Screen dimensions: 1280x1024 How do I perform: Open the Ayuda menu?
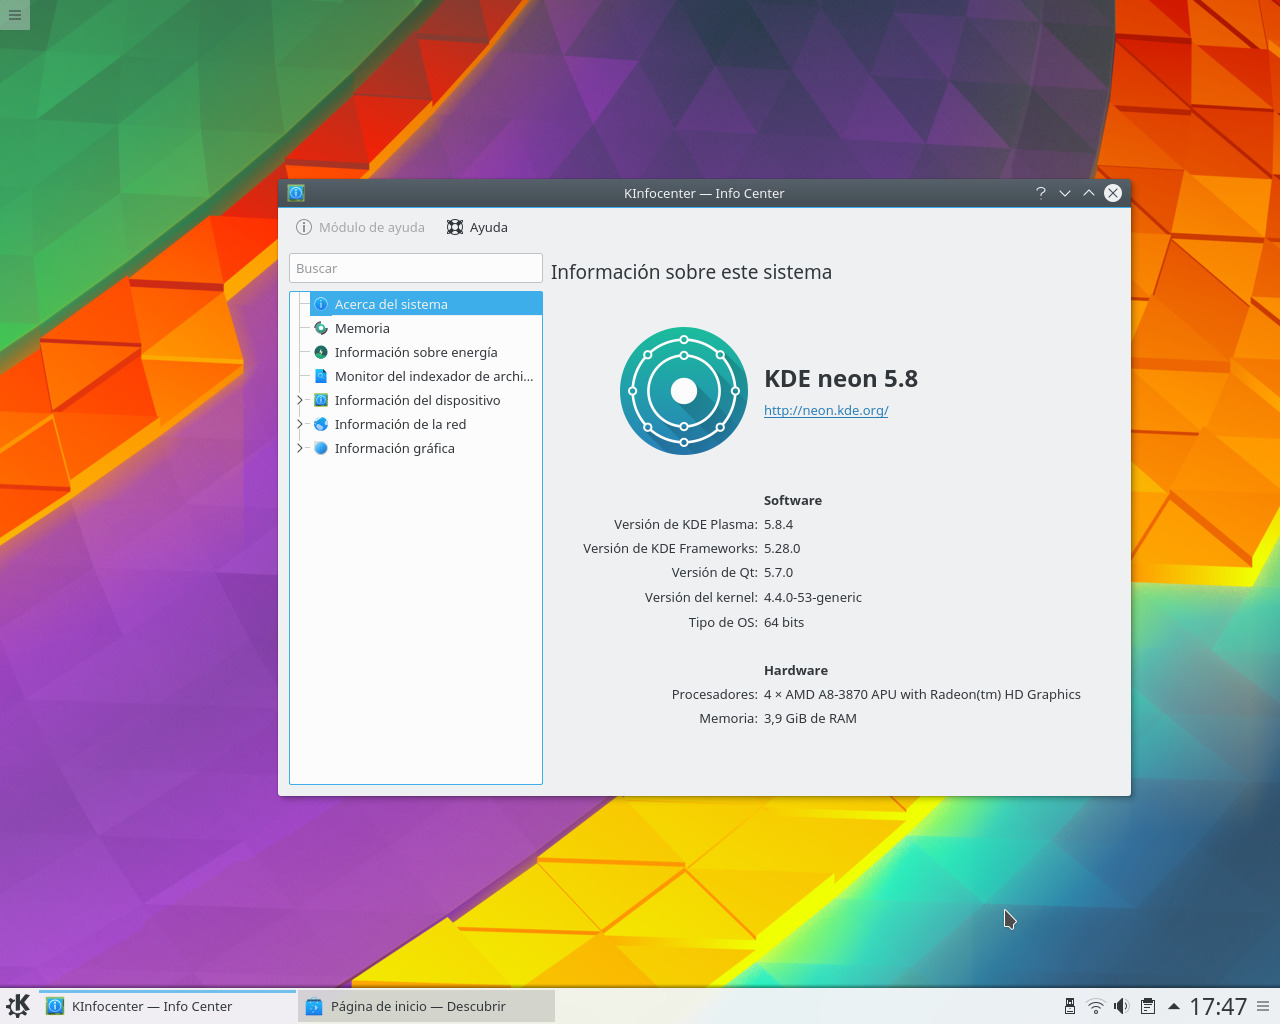[477, 227]
